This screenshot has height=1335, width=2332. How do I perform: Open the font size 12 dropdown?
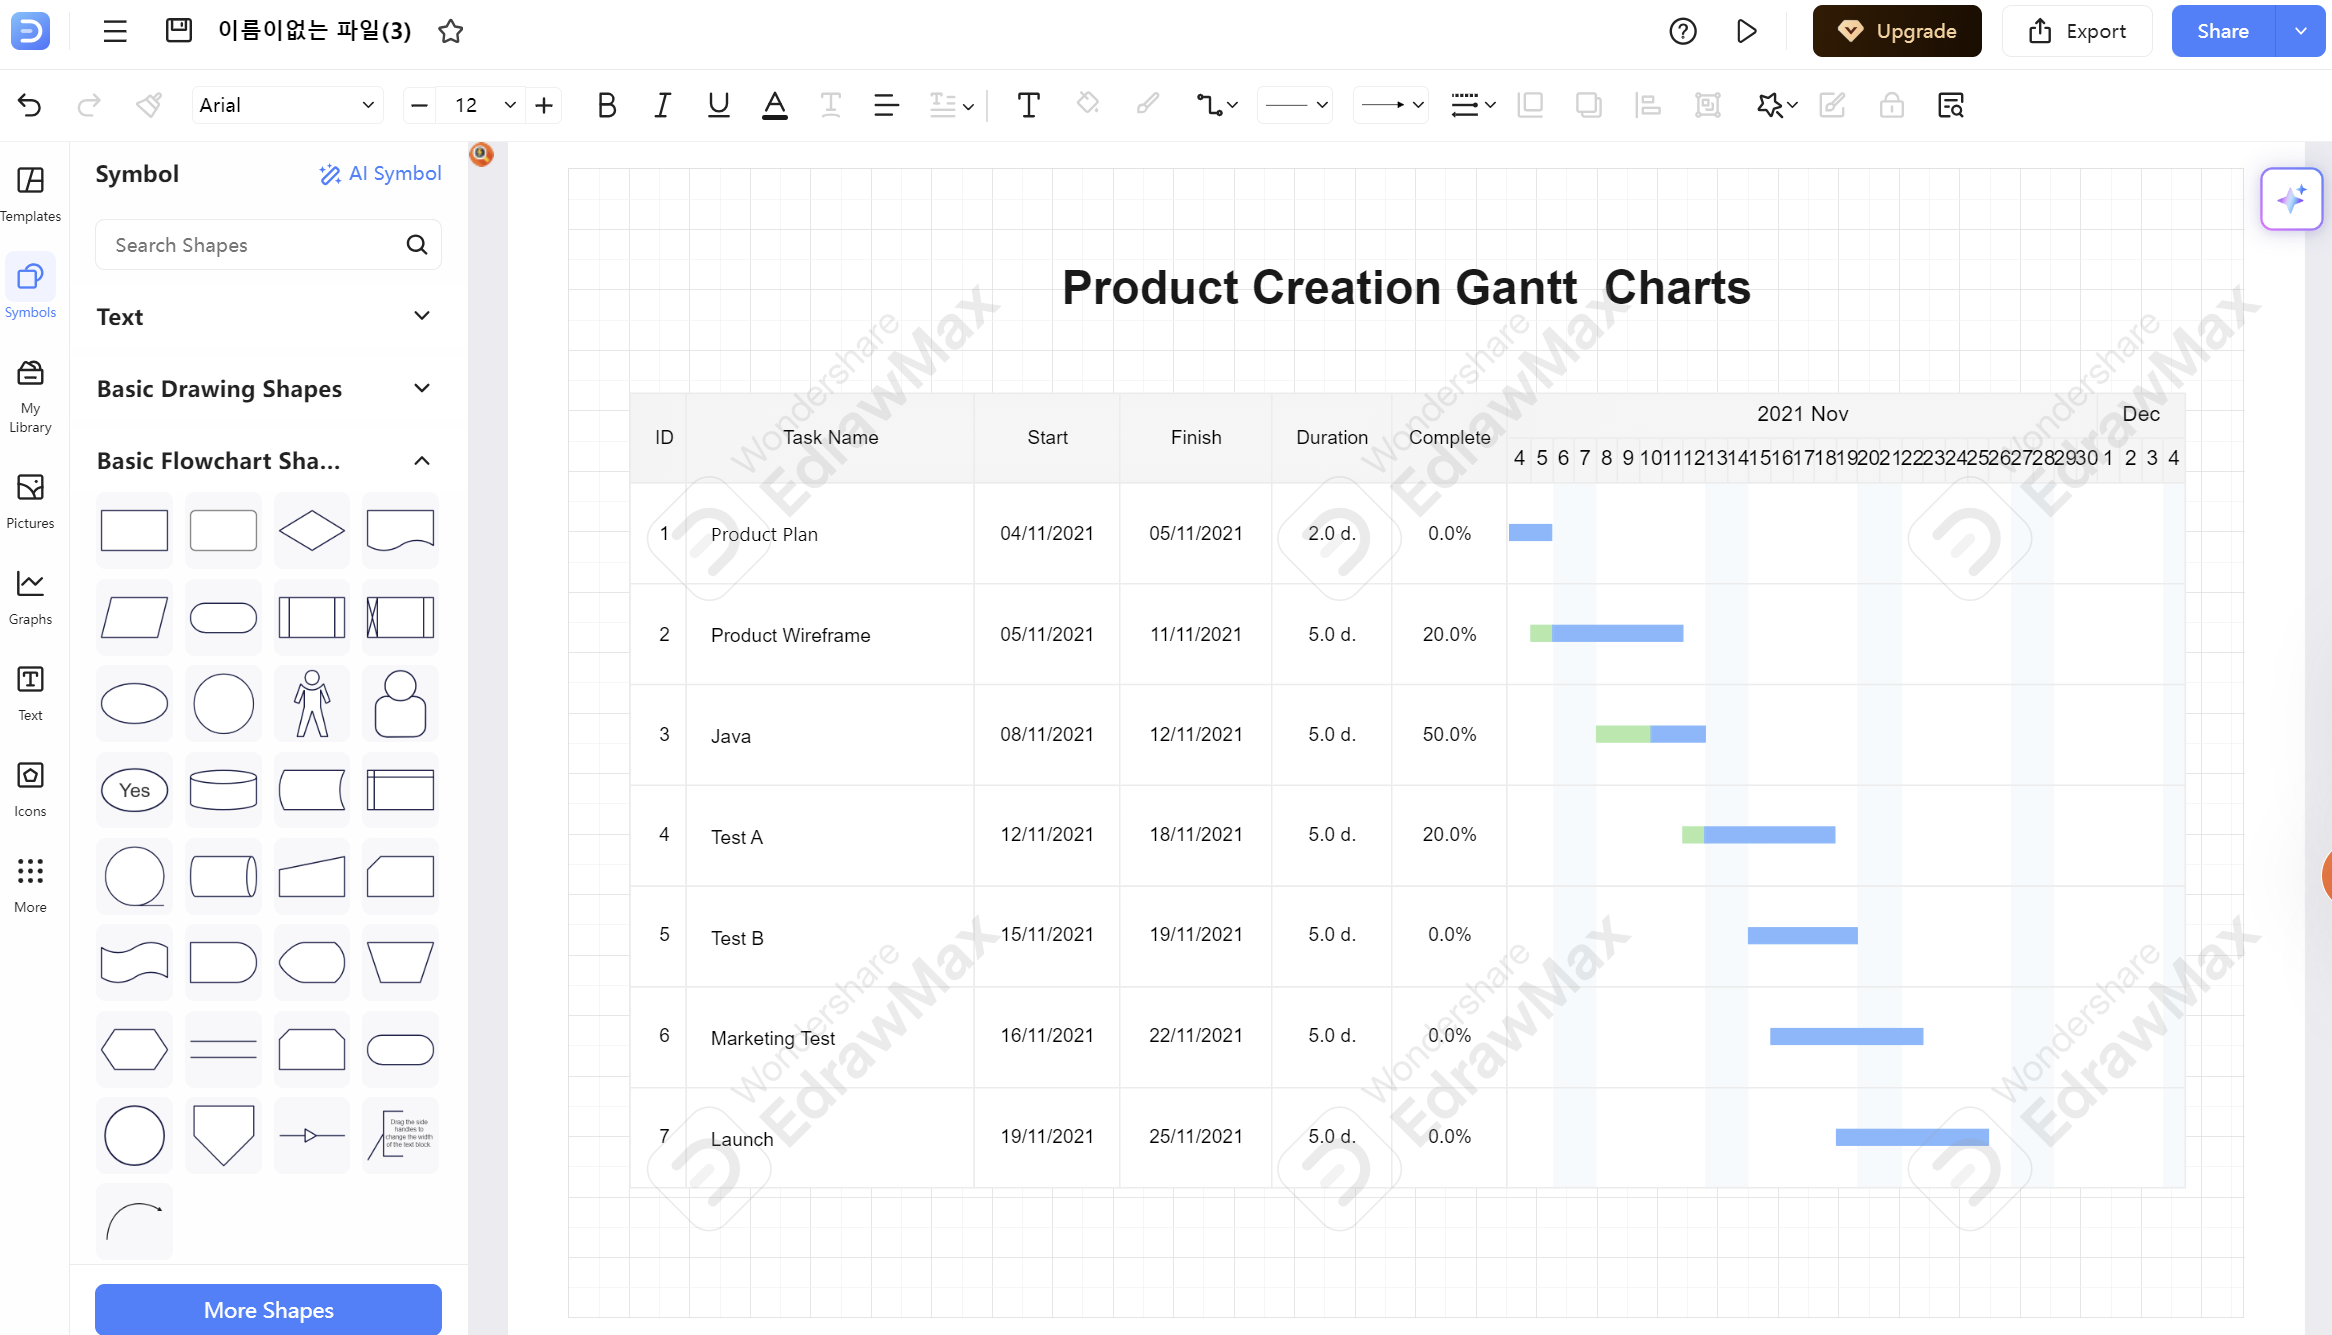point(484,105)
